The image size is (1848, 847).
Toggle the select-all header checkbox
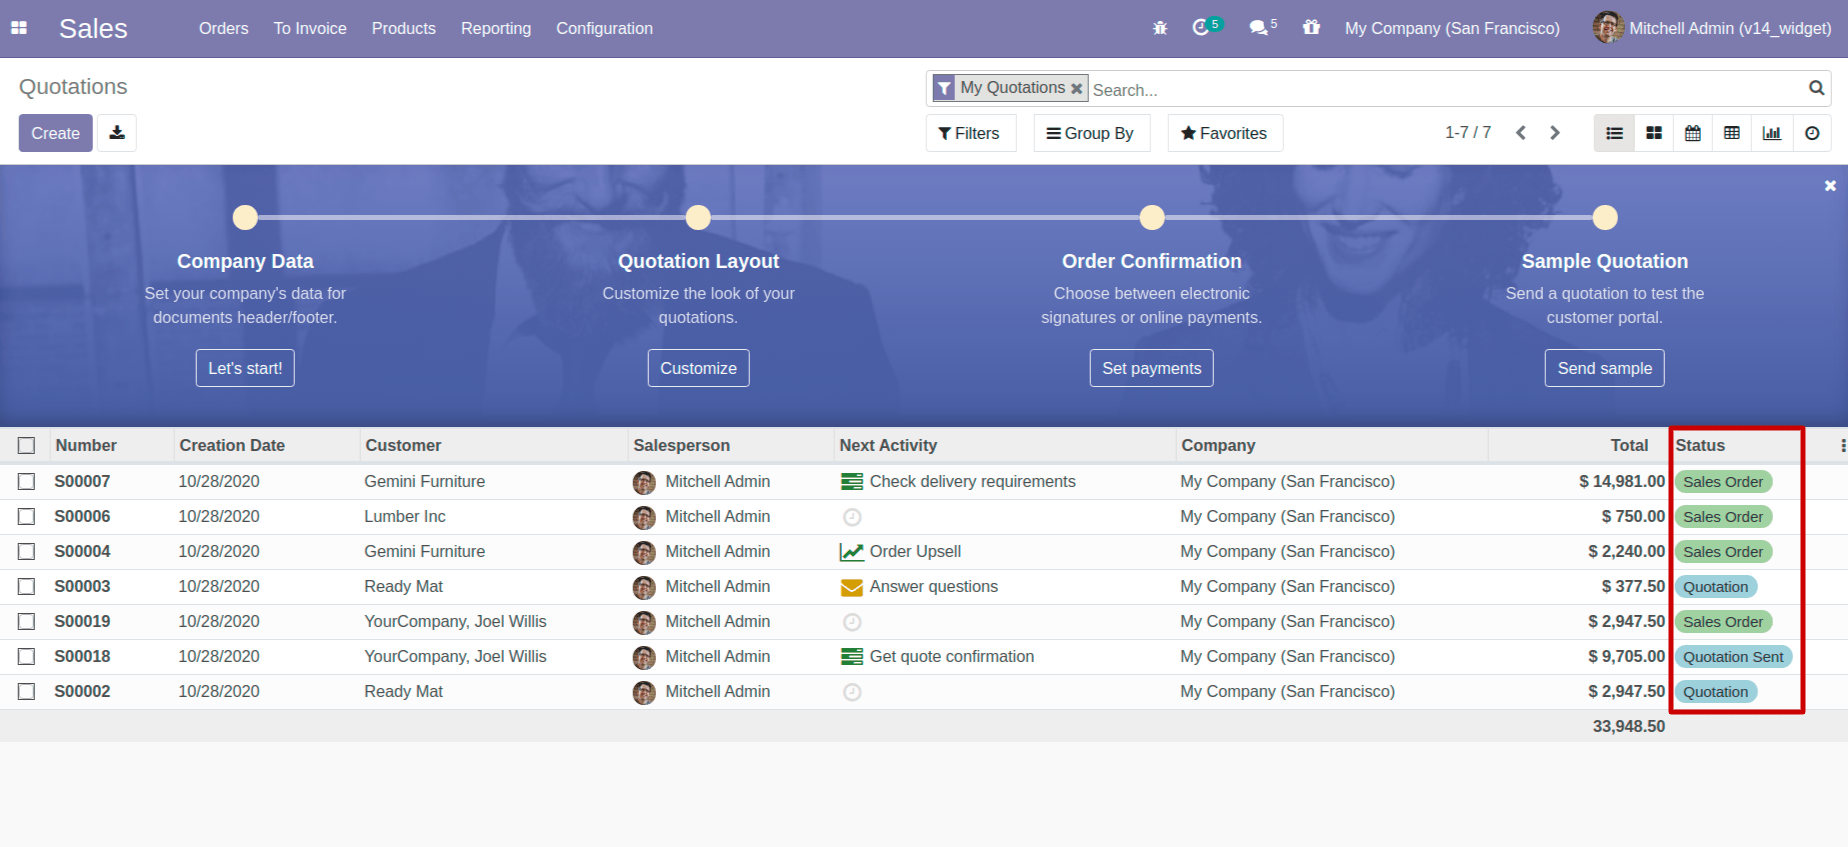pos(27,446)
